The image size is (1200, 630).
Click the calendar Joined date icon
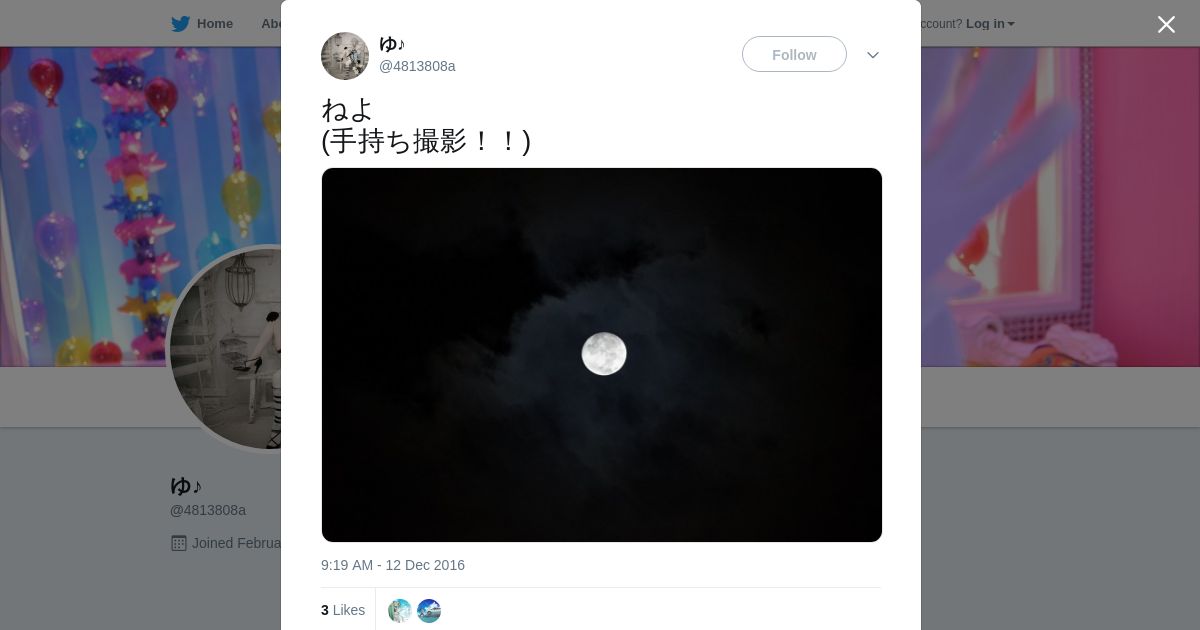[x=179, y=543]
